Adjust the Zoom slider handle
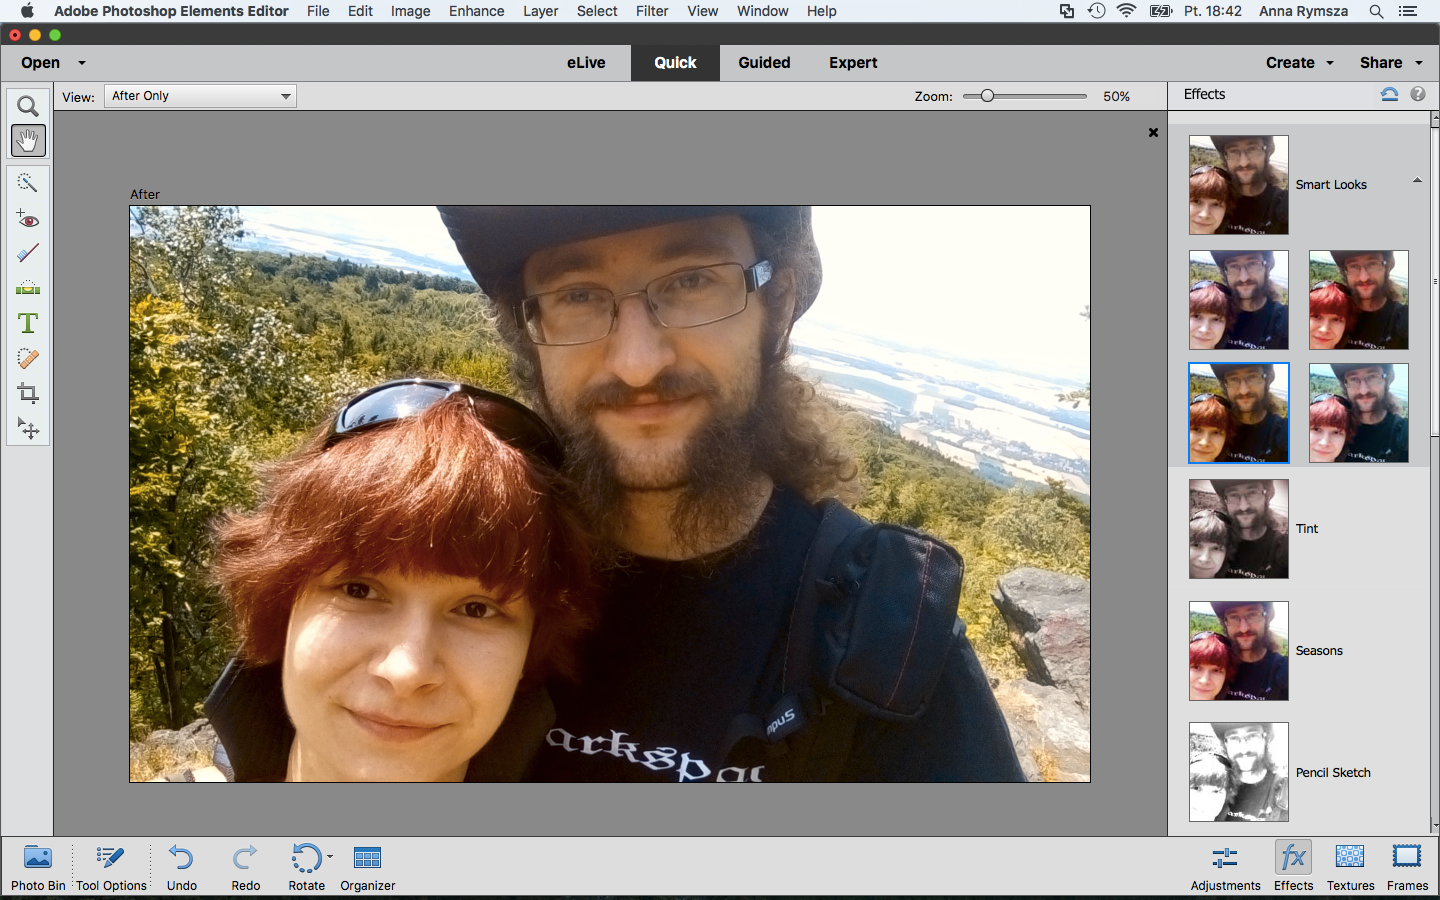The image size is (1440, 900). click(x=987, y=96)
